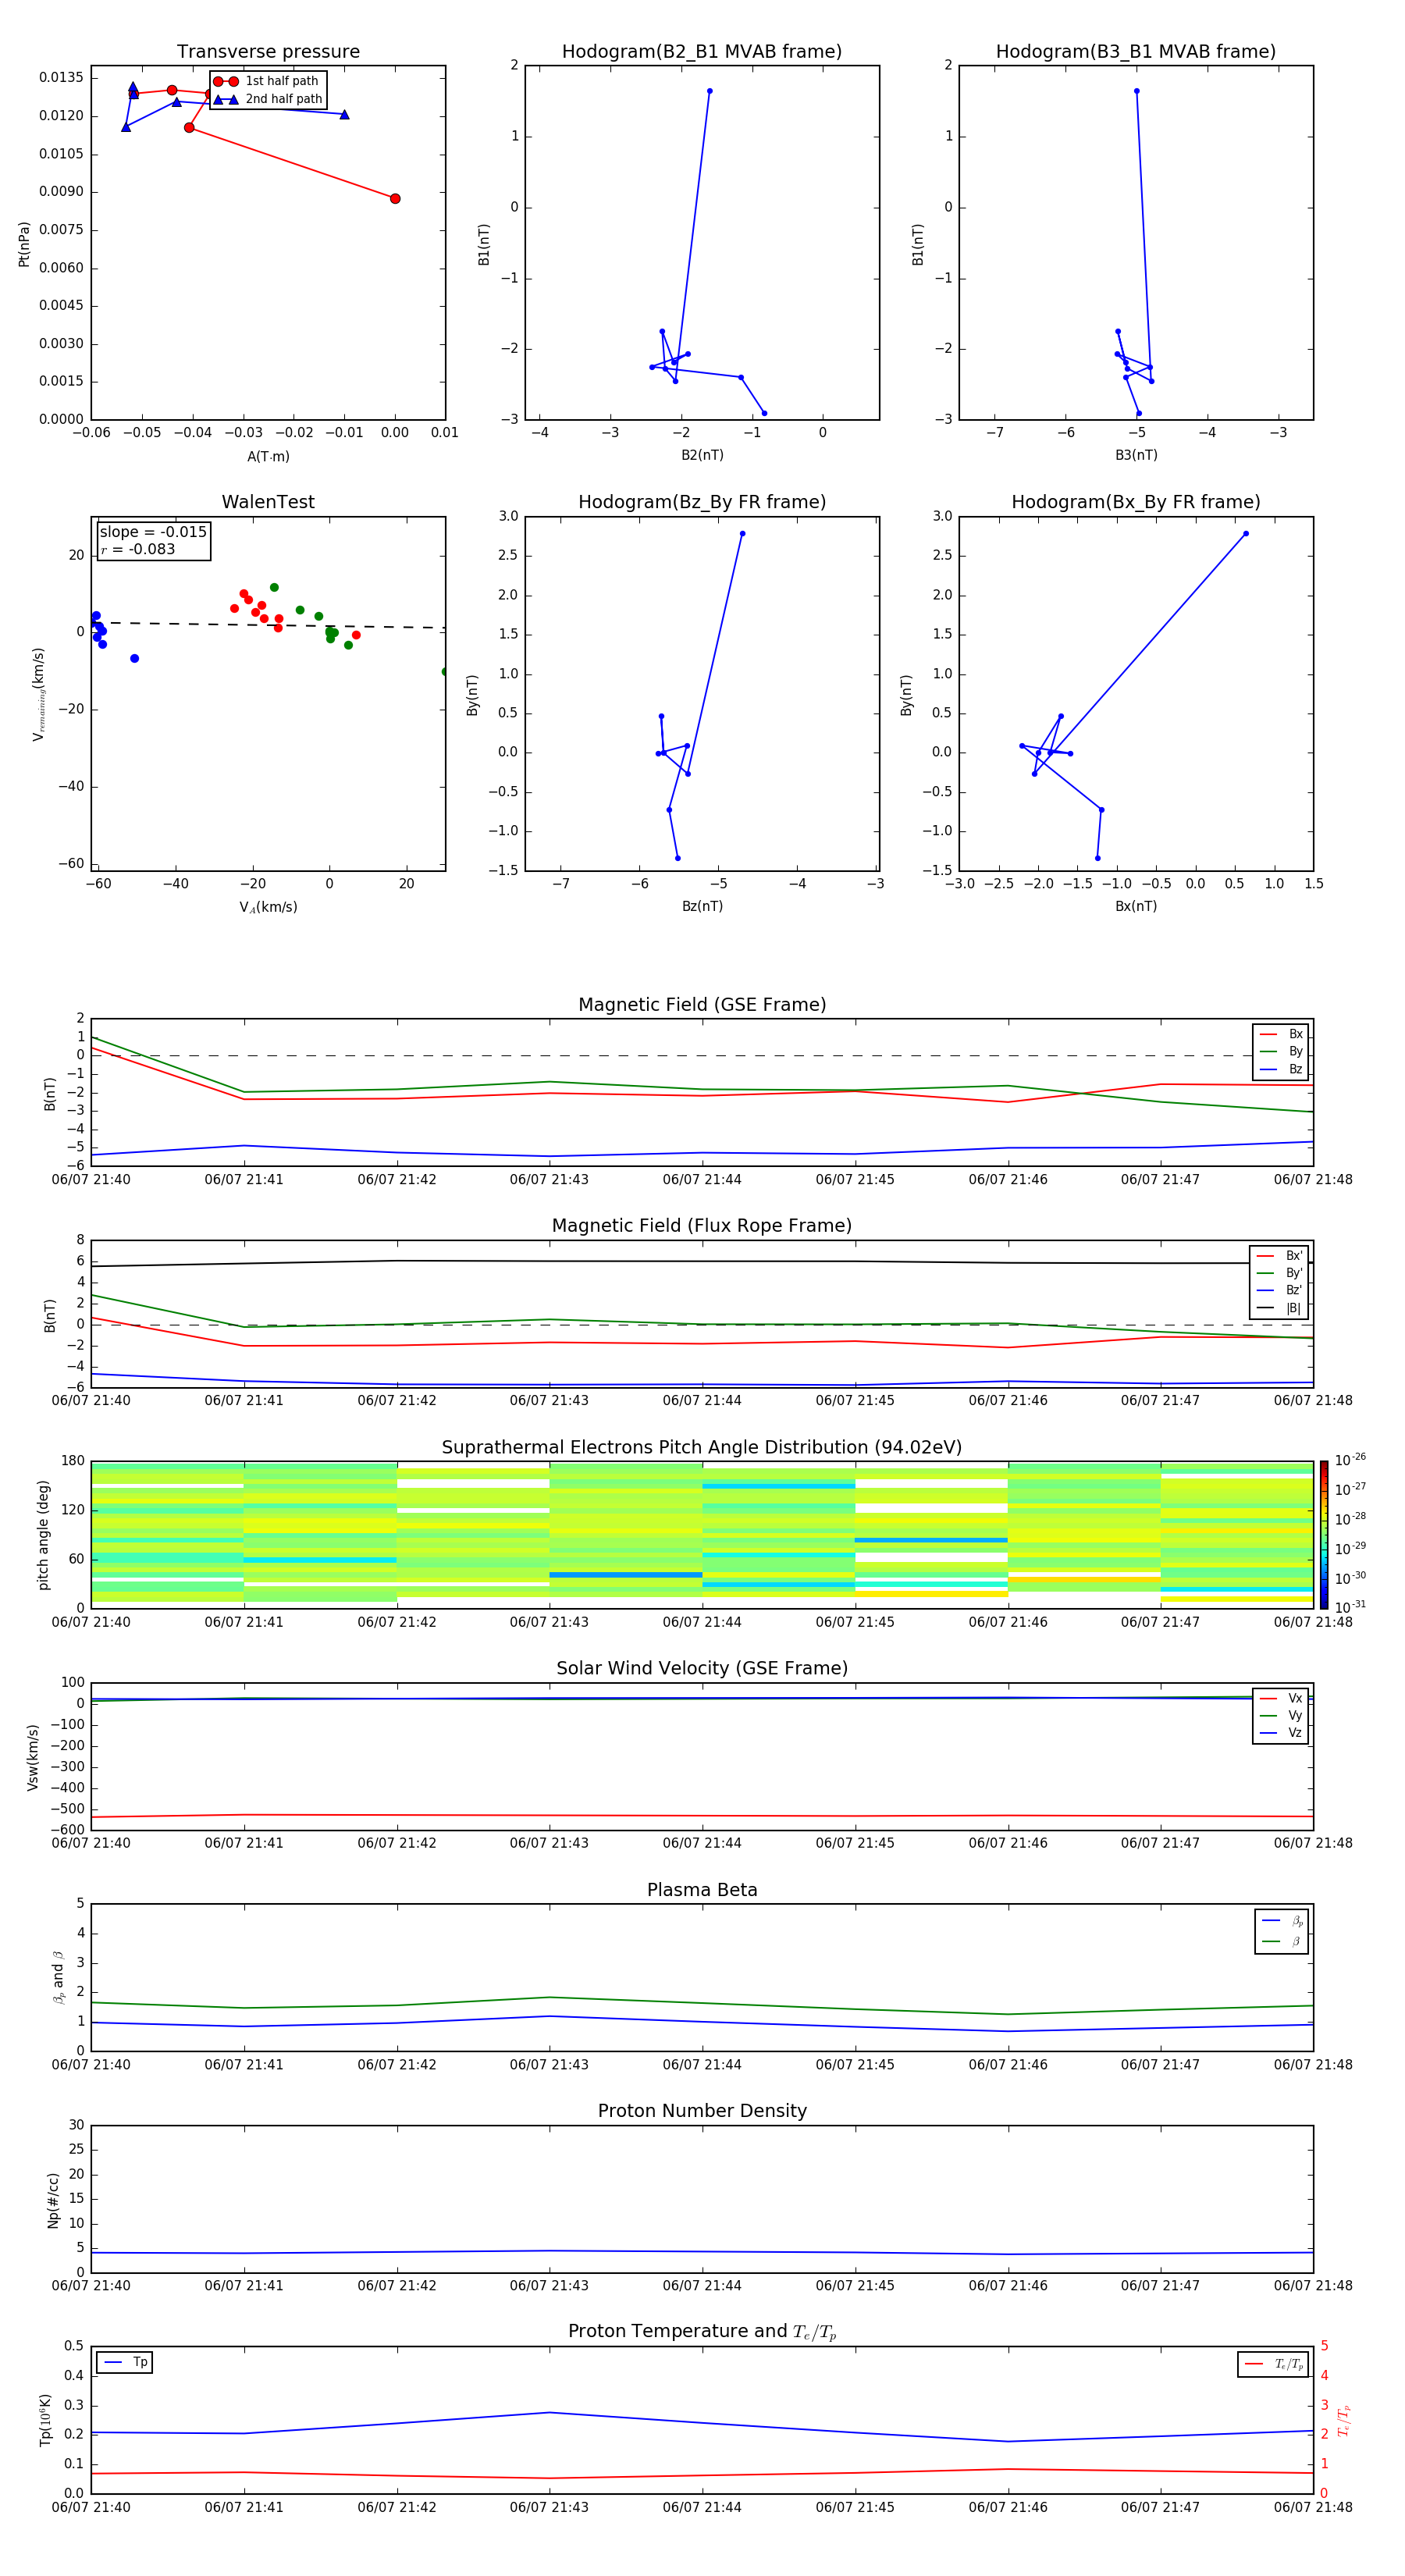Select the "Magnetic Field (GSE Frame)" title
This screenshot has height=2576, width=1405.
click(702, 1005)
